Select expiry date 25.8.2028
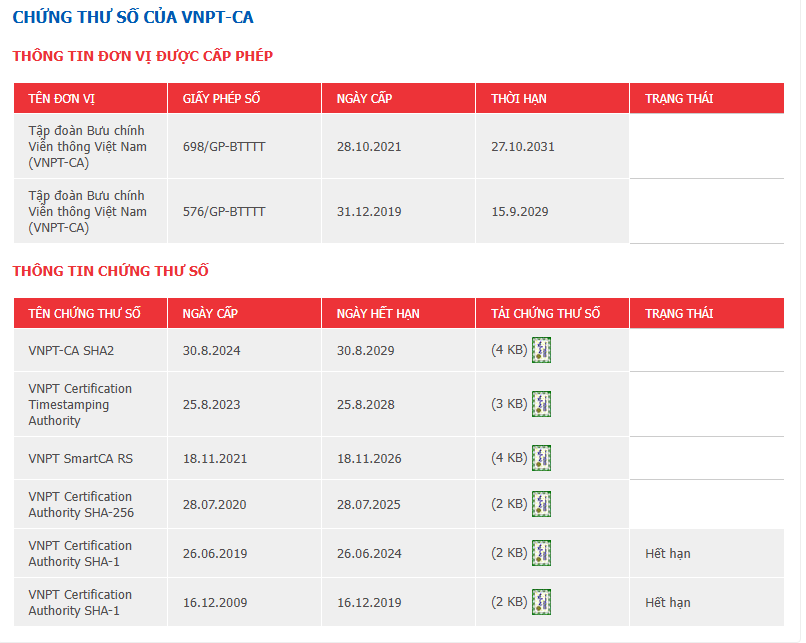Viewport: 806px width, 643px height. pyautogui.click(x=365, y=405)
